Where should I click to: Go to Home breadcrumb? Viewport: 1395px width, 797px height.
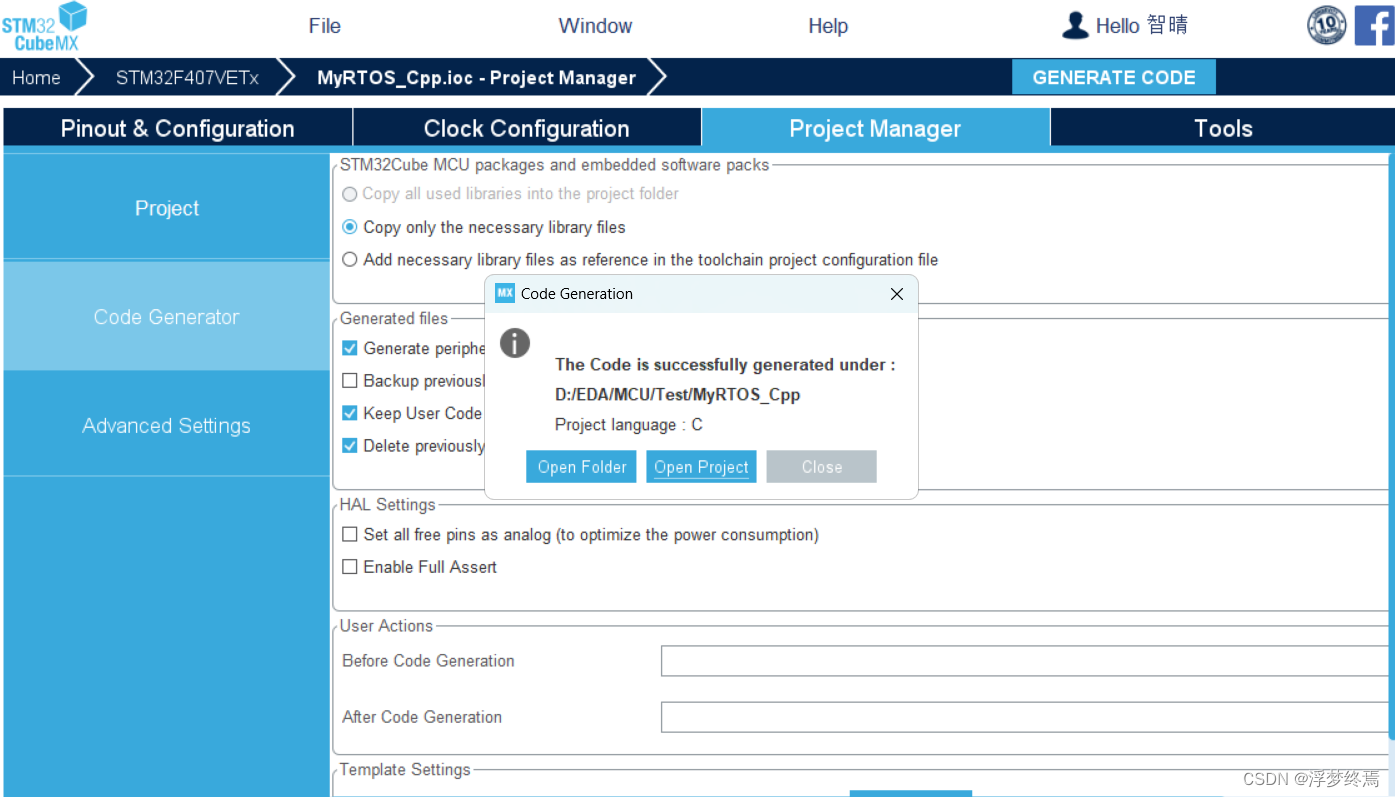(x=36, y=78)
